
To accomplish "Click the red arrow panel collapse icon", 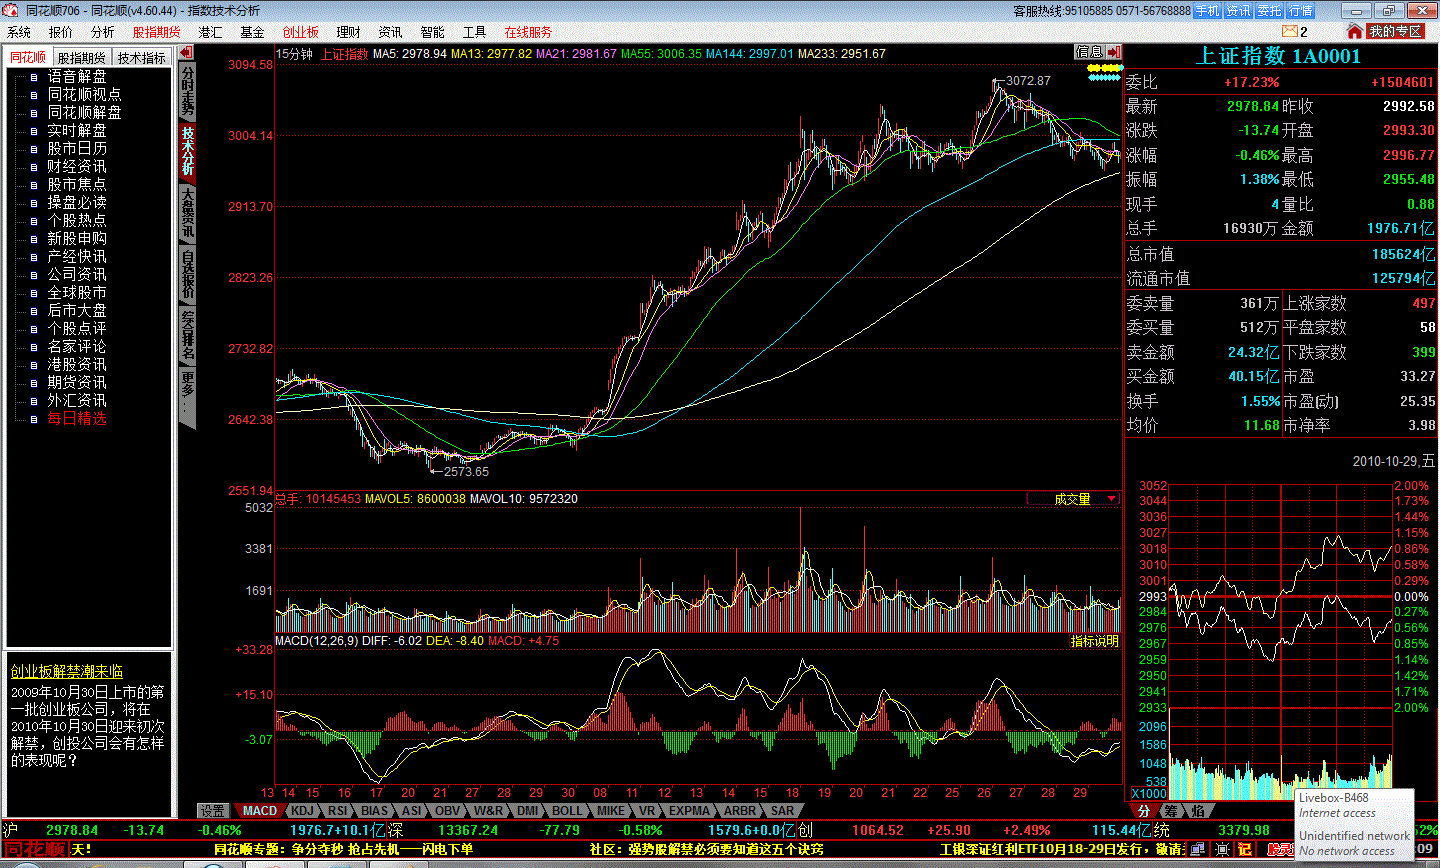I will 1114,52.
